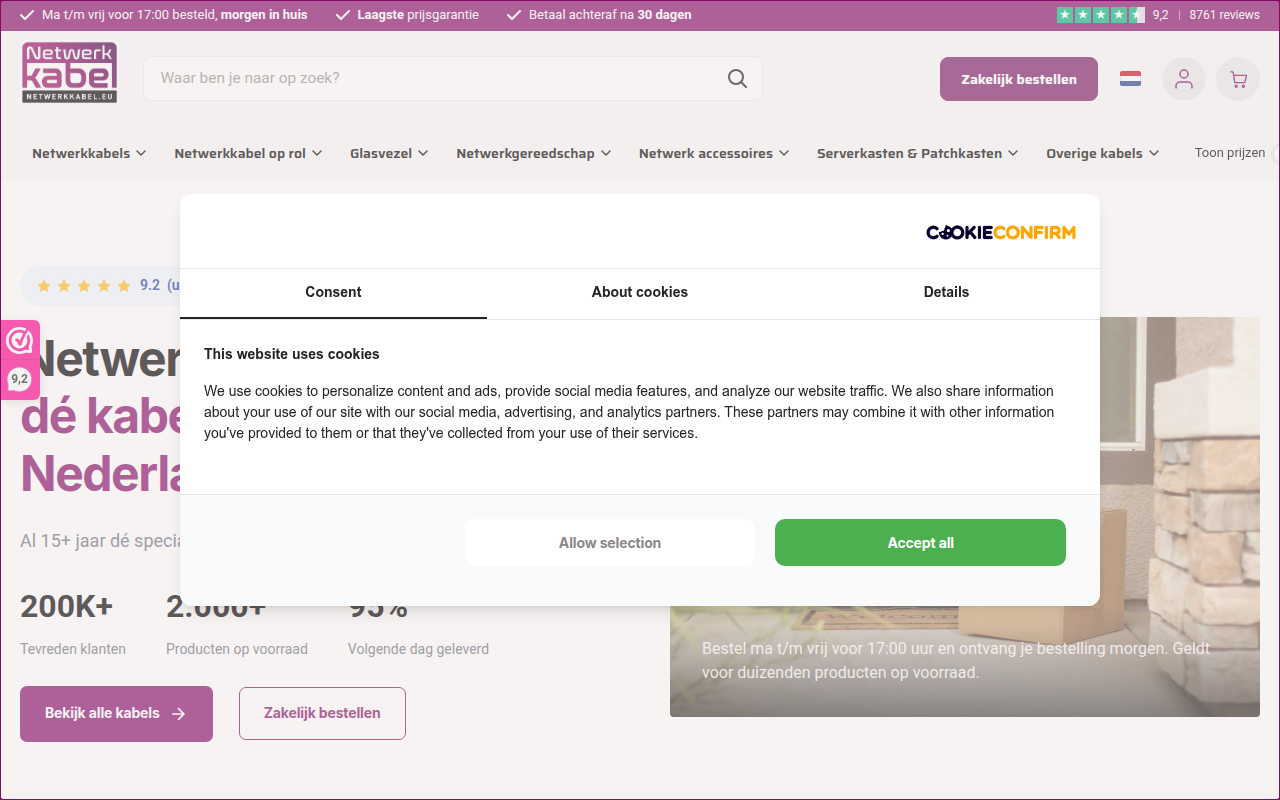Switch to the About cookies tab
The width and height of the screenshot is (1280, 800).
pos(640,293)
